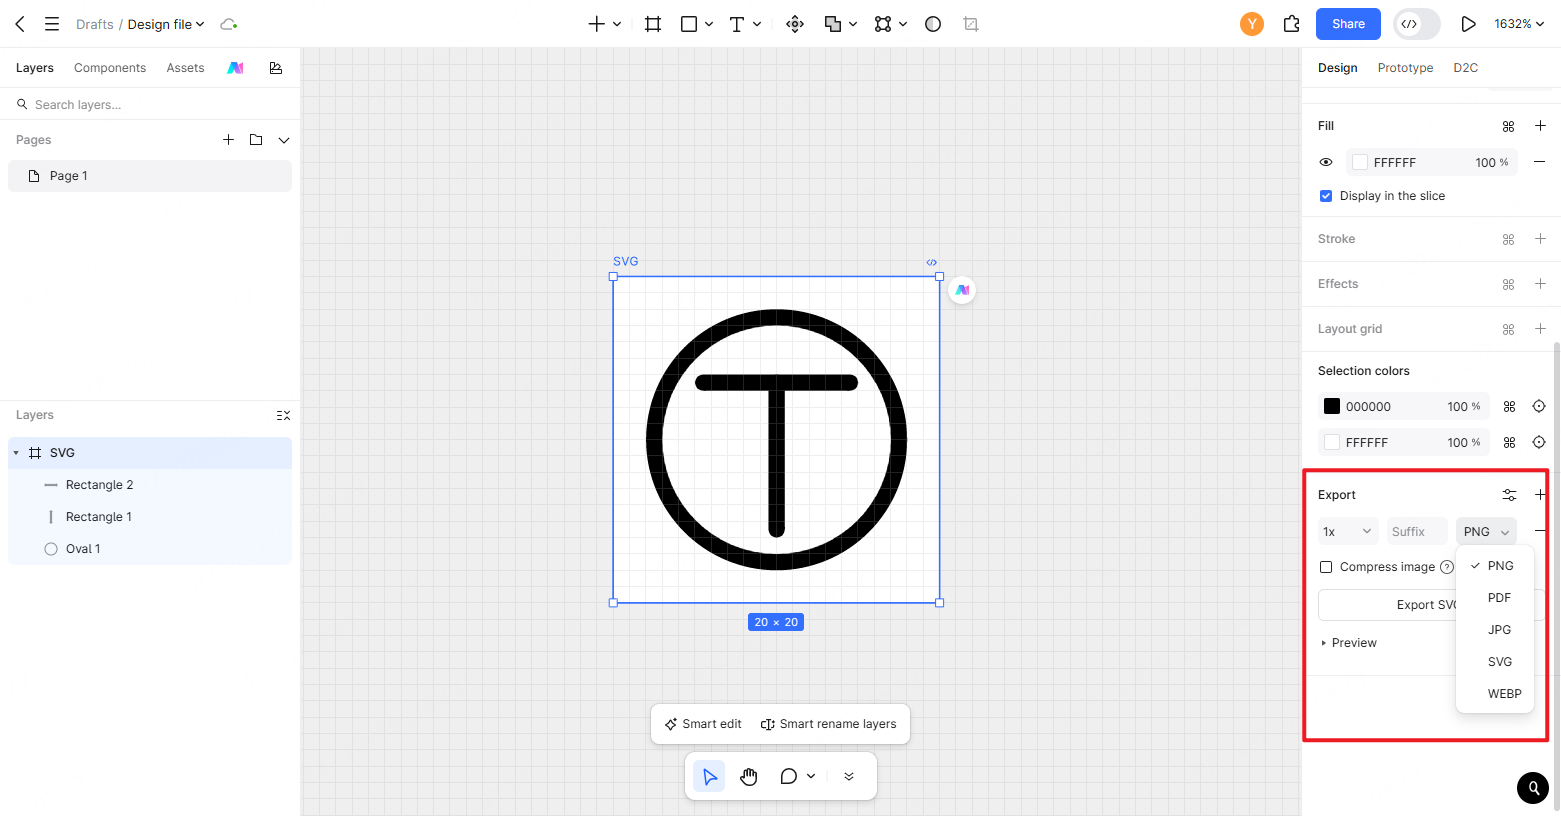Add an effect with plus
This screenshot has height=816, width=1561.
pyautogui.click(x=1540, y=284)
